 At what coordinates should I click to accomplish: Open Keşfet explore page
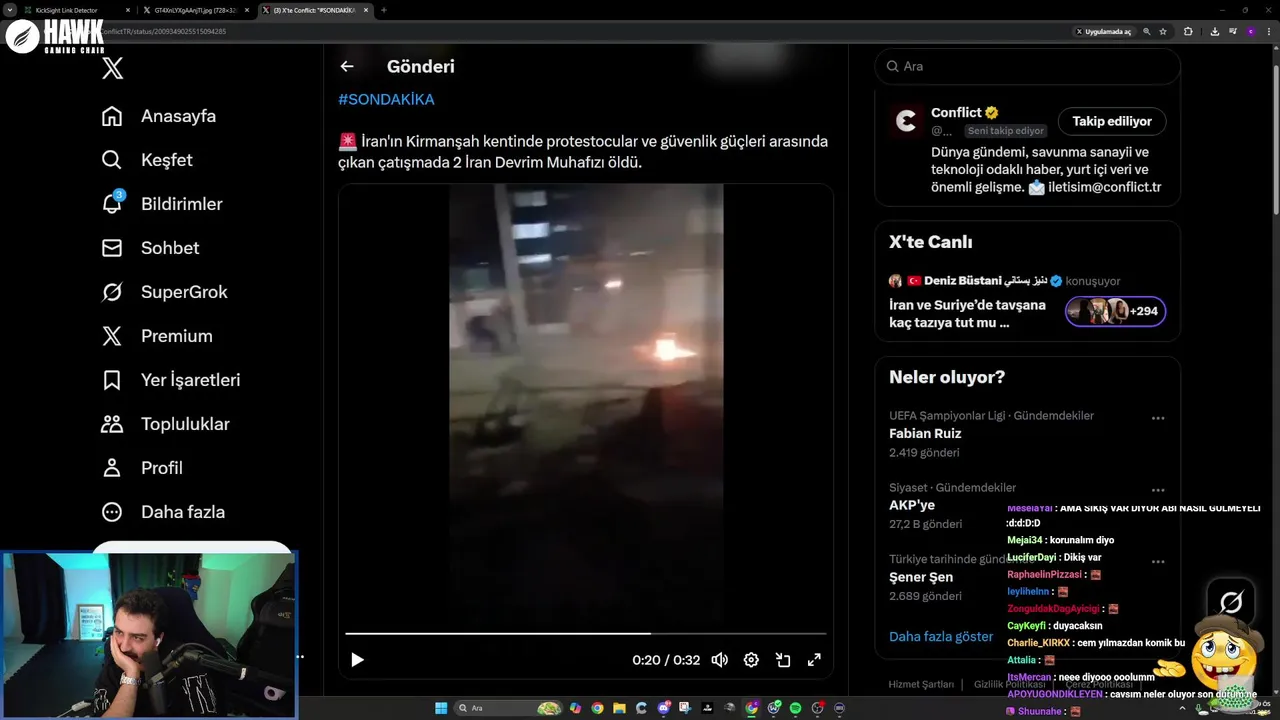pyautogui.click(x=147, y=160)
